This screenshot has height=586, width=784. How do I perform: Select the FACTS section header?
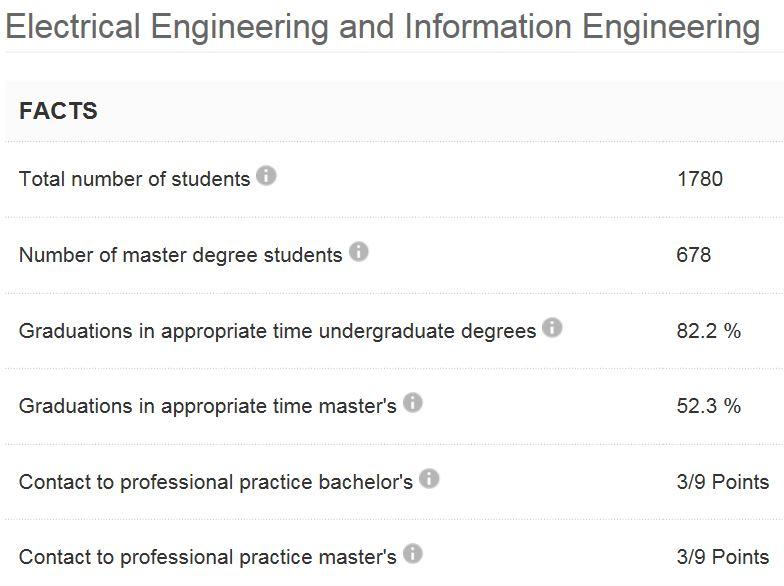click(x=58, y=111)
